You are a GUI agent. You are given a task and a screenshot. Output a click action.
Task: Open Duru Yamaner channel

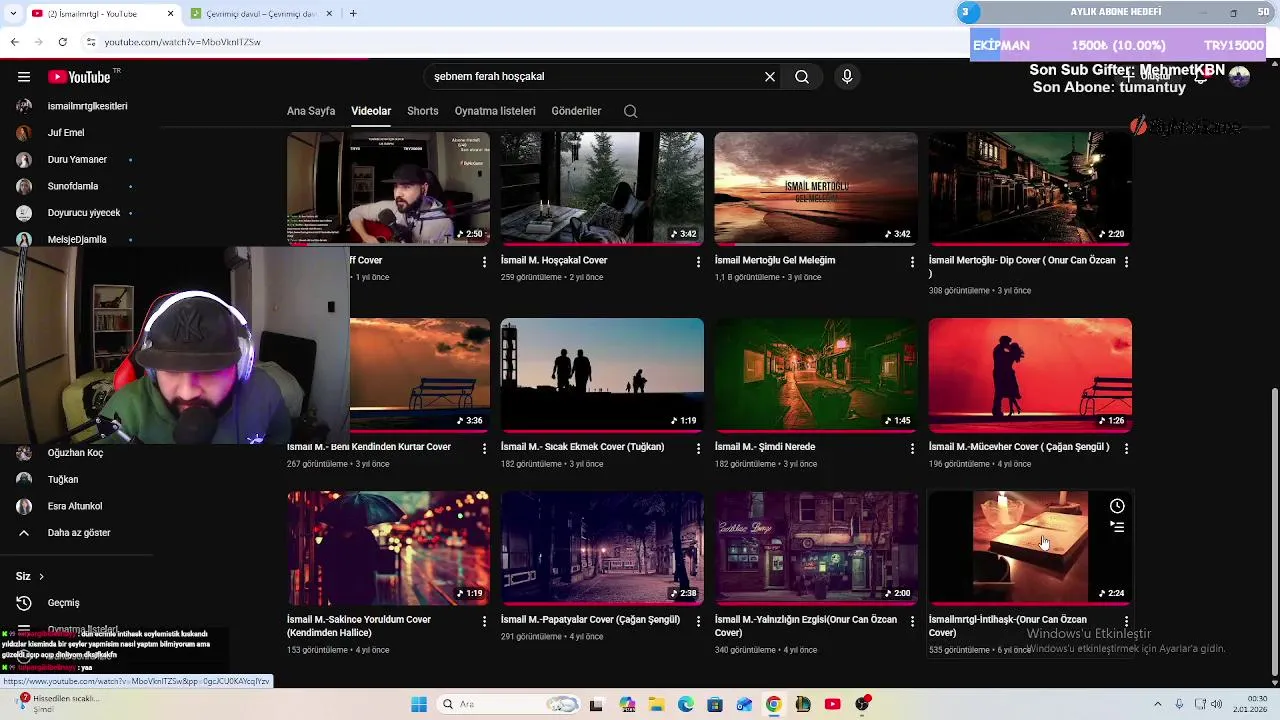coord(79,160)
